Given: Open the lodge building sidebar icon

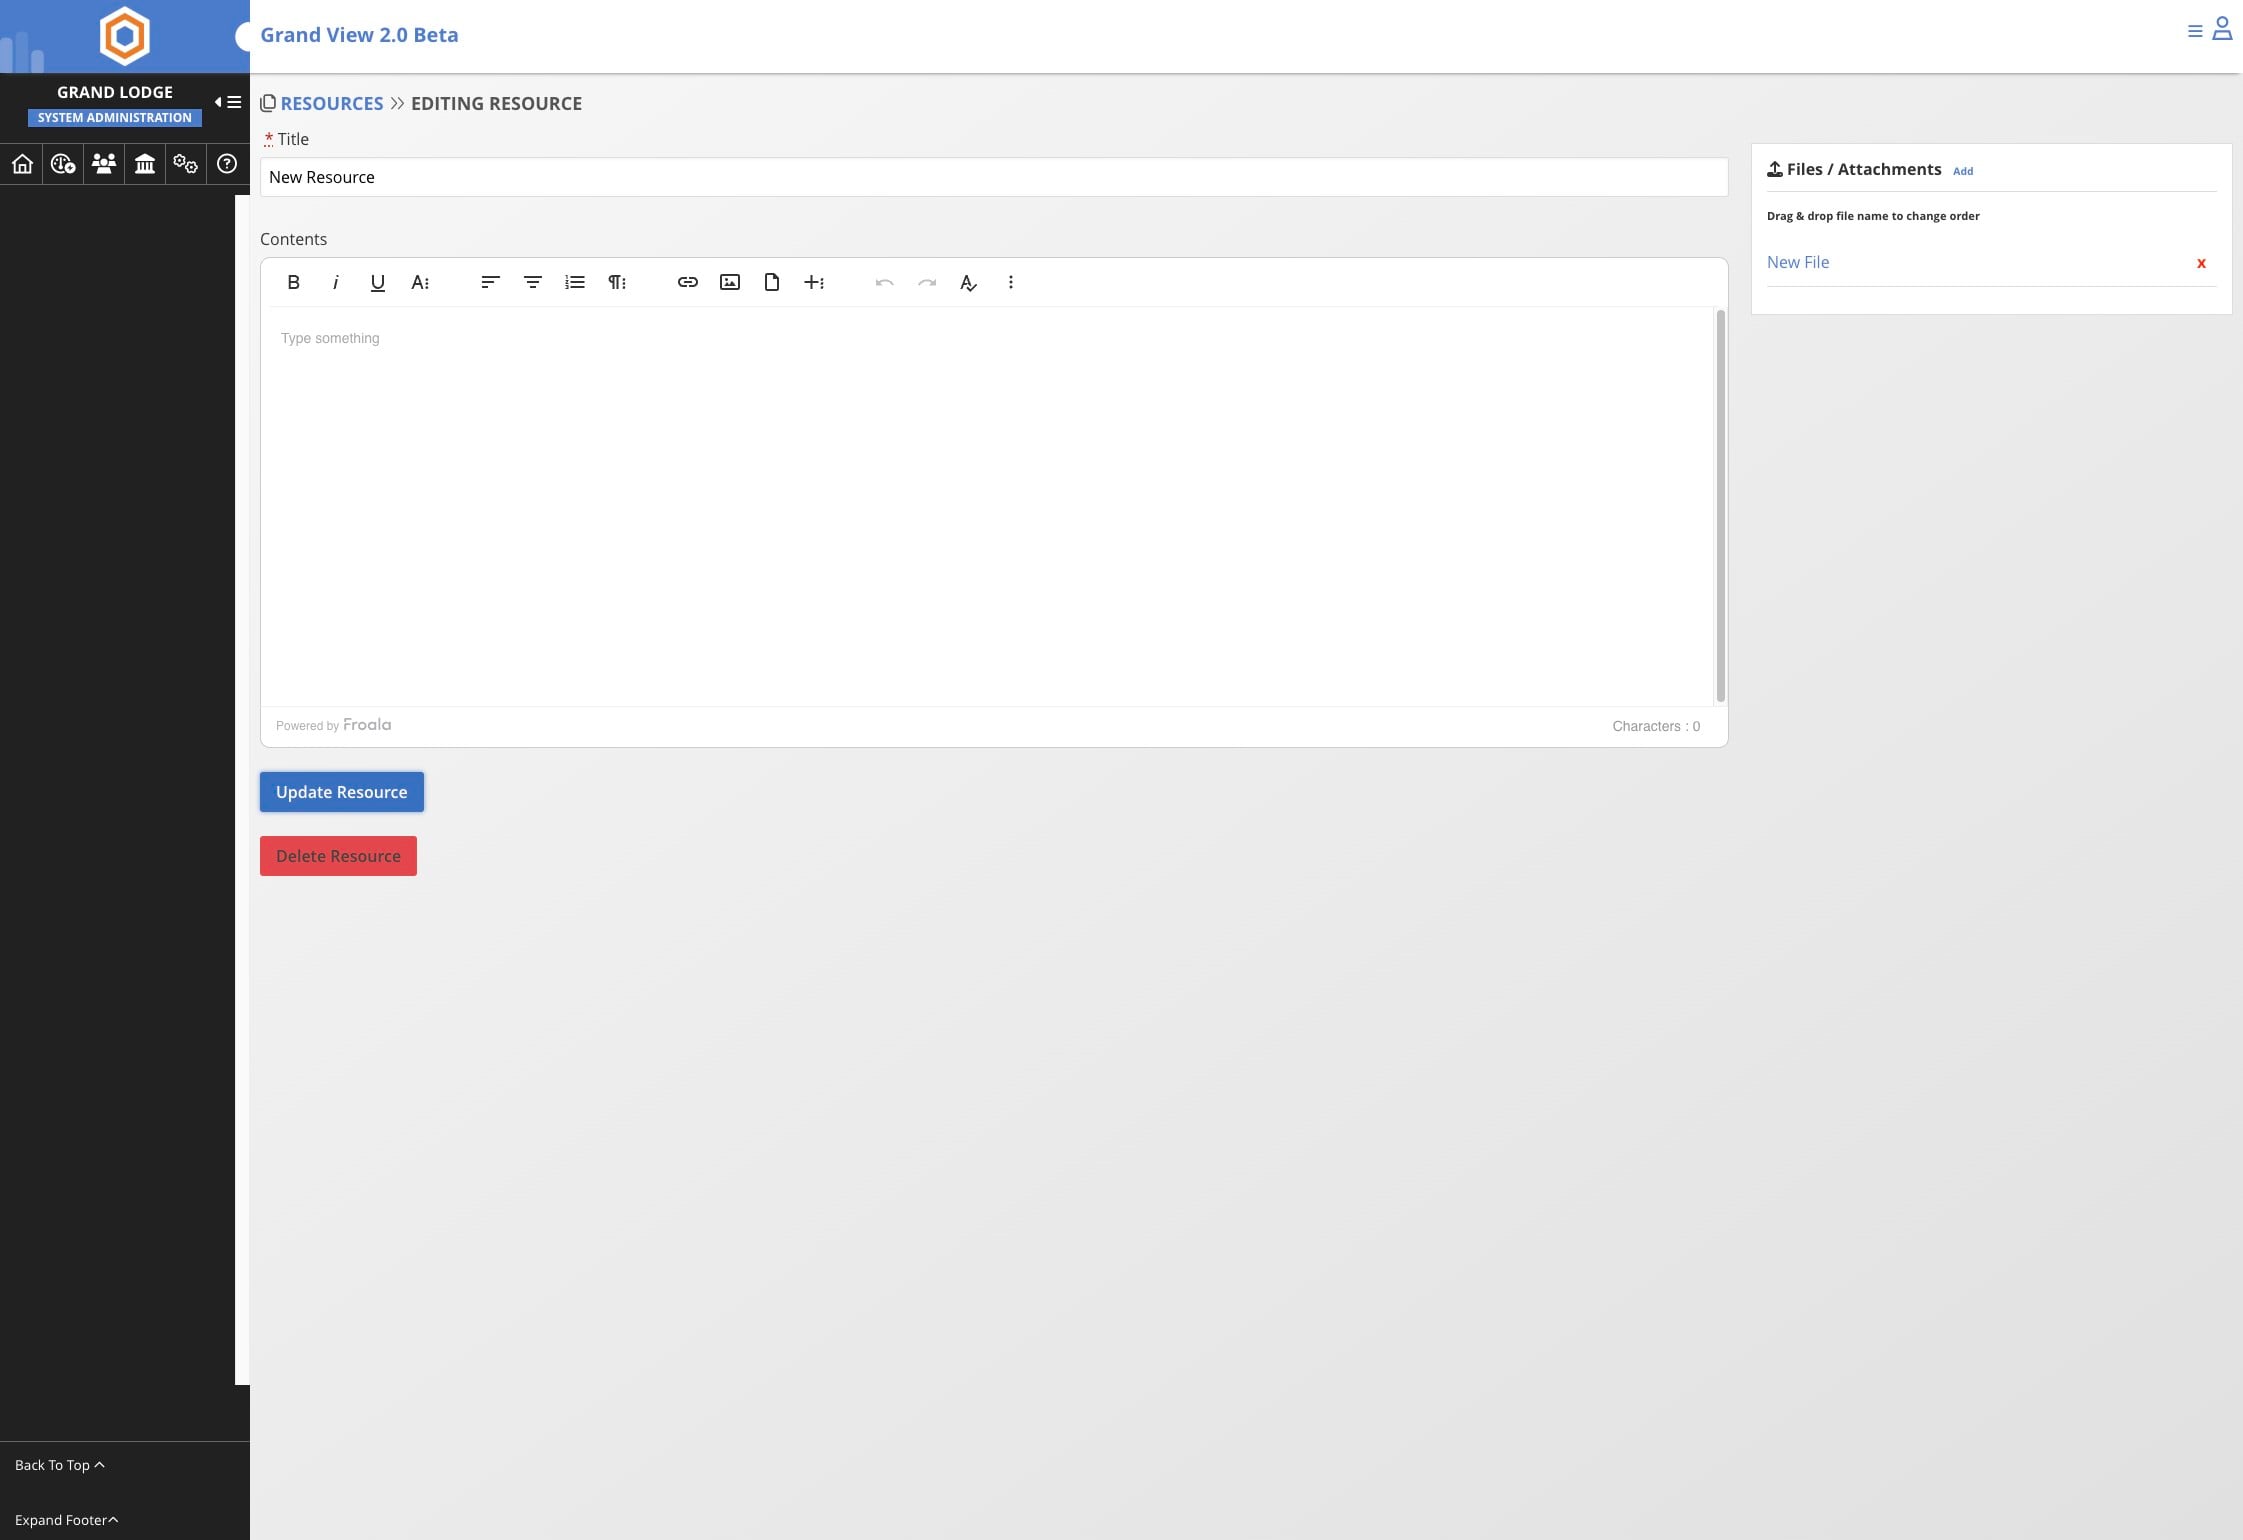Looking at the screenshot, I should [145, 163].
